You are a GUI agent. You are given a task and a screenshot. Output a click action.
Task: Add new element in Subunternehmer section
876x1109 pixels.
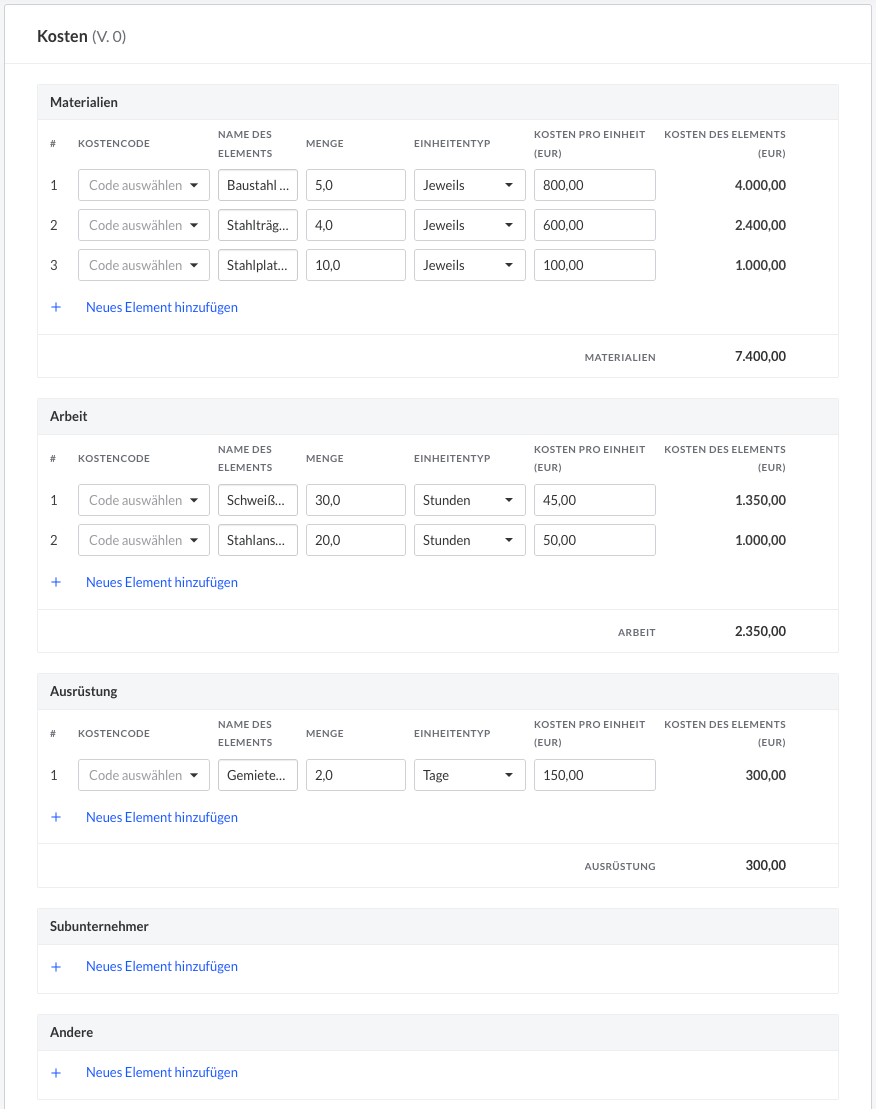[162, 966]
